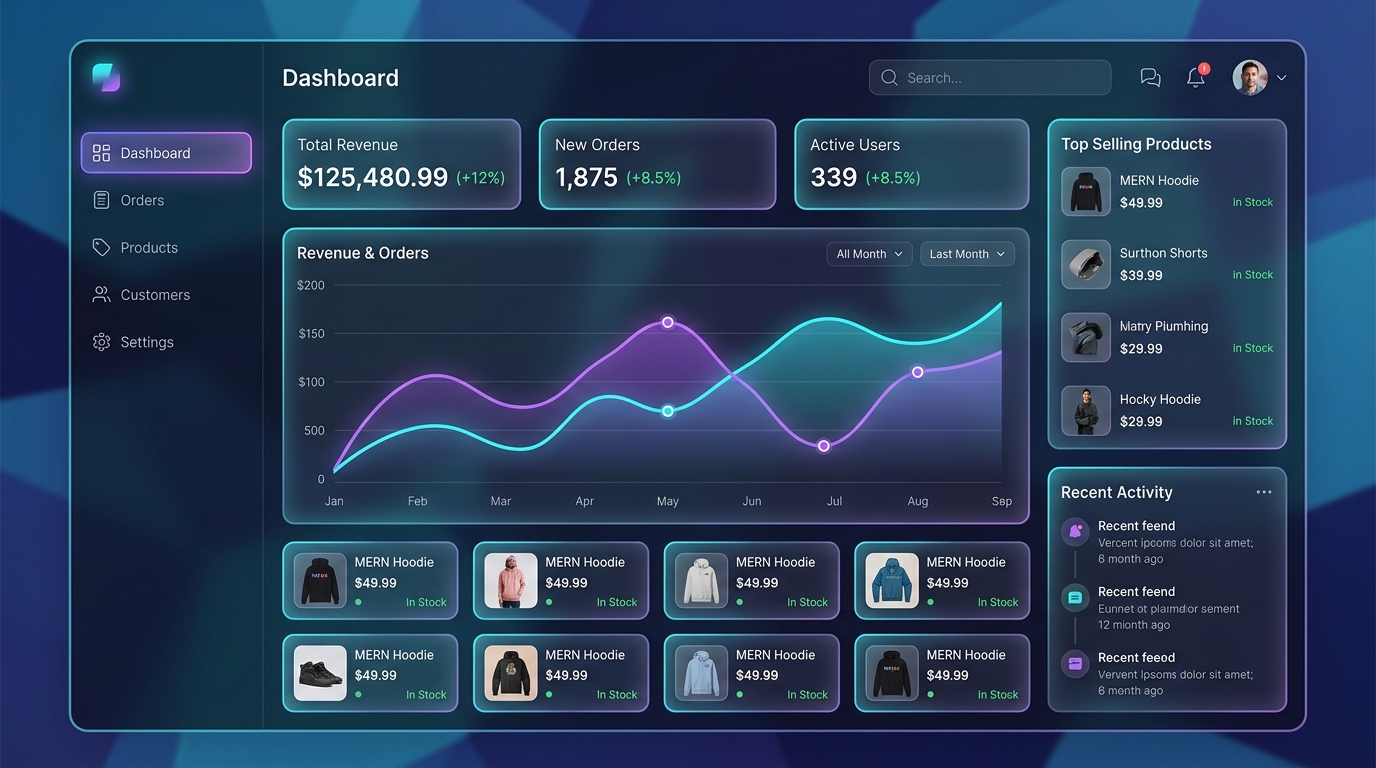
Task: Open the New Orders stat card
Action: (x=658, y=164)
